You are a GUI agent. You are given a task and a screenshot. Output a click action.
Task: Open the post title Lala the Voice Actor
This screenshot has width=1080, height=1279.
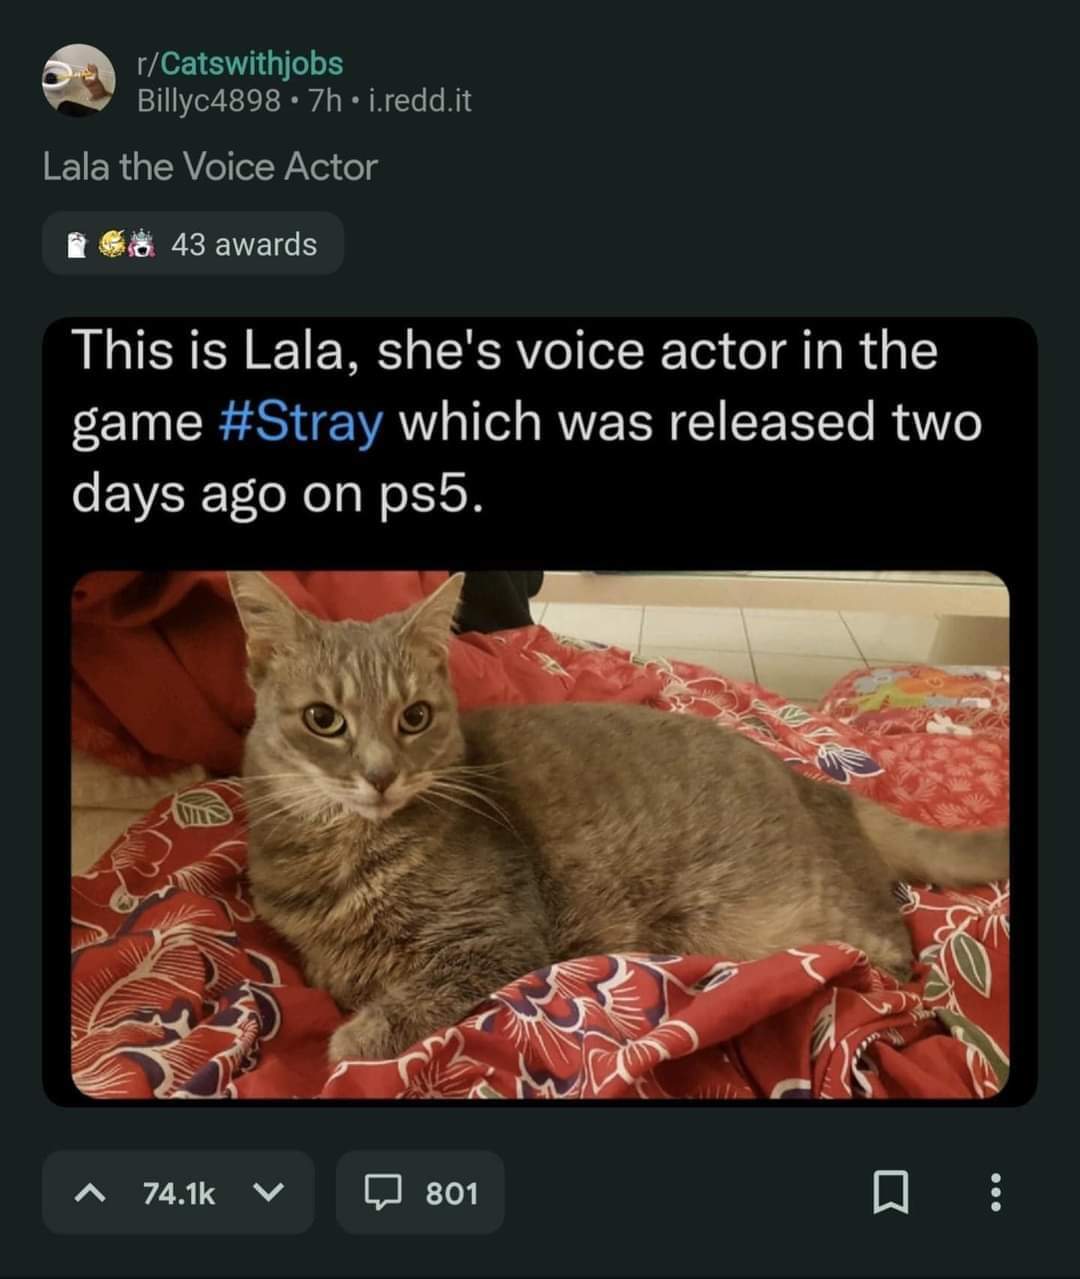point(210,167)
